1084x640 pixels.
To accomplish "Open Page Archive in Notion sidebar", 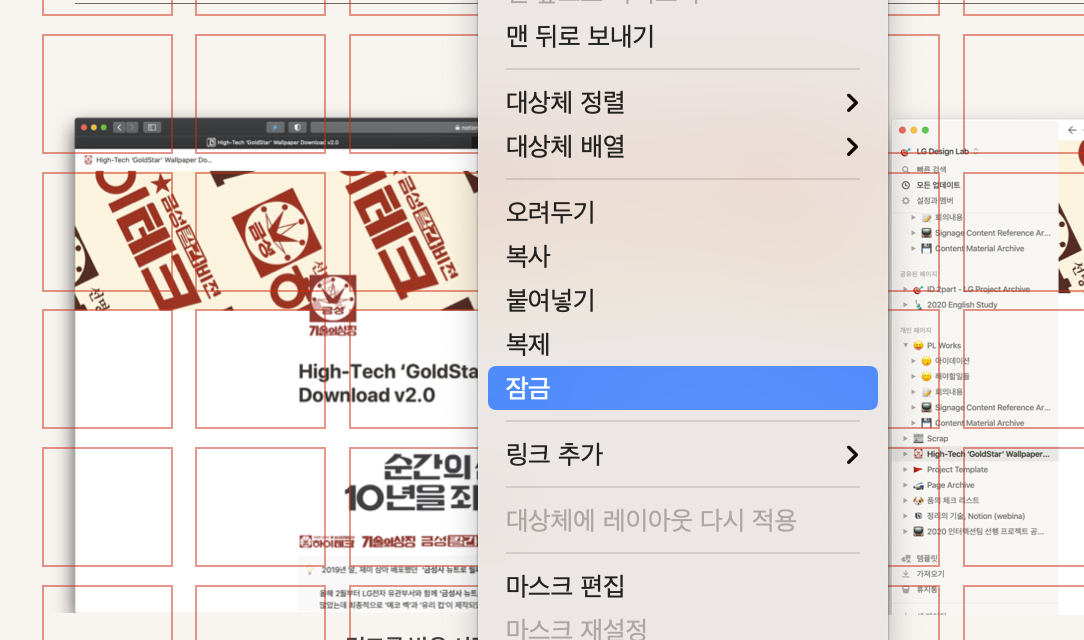I will [950, 485].
